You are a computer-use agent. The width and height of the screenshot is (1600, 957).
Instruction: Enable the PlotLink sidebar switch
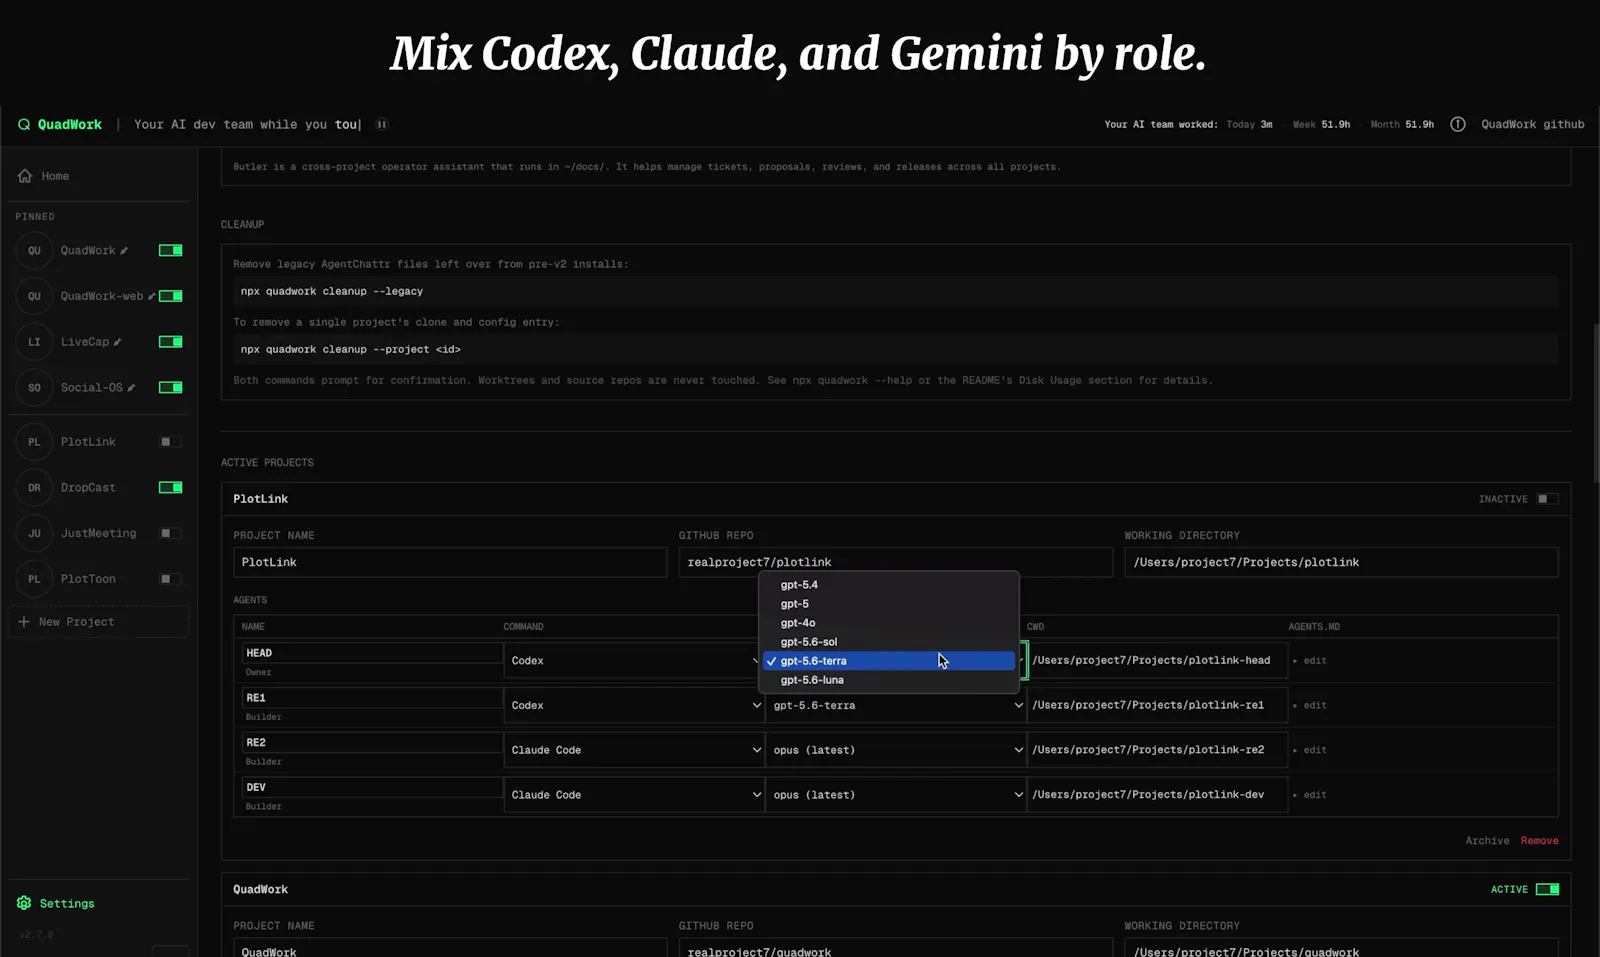(x=171, y=441)
